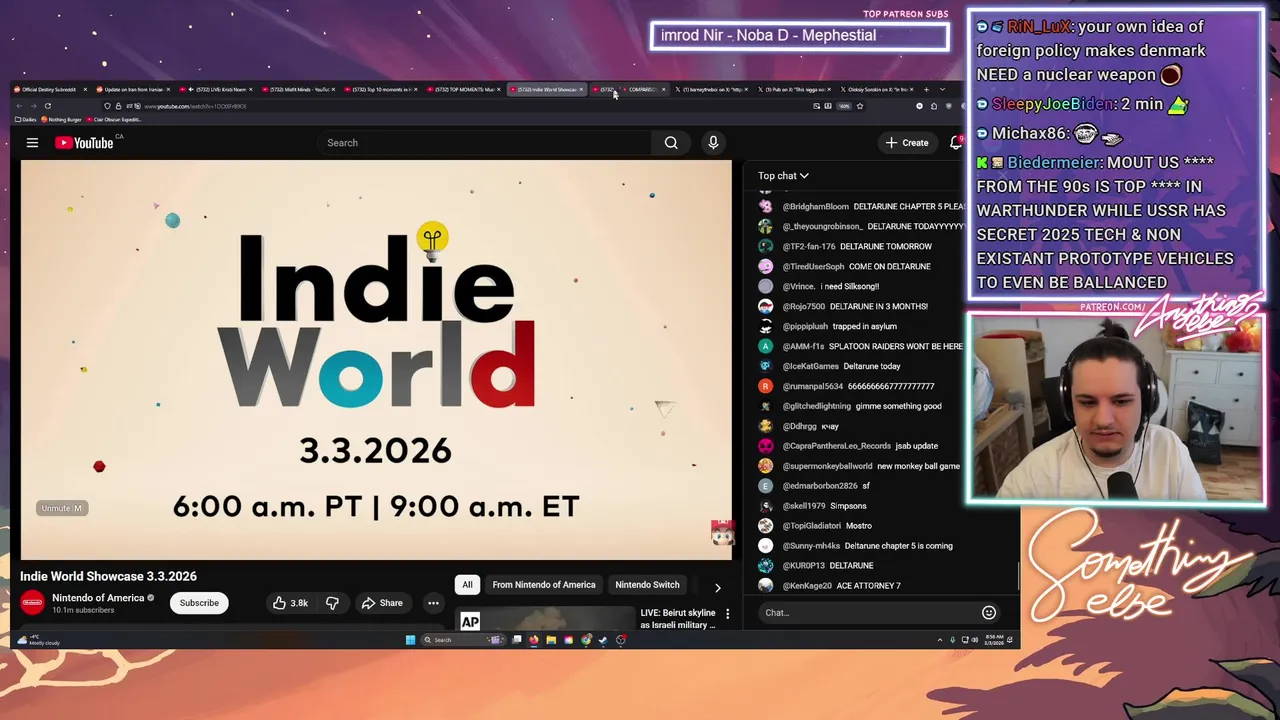
Task: Select the Nintendo Switch filter chip
Action: coord(647,585)
